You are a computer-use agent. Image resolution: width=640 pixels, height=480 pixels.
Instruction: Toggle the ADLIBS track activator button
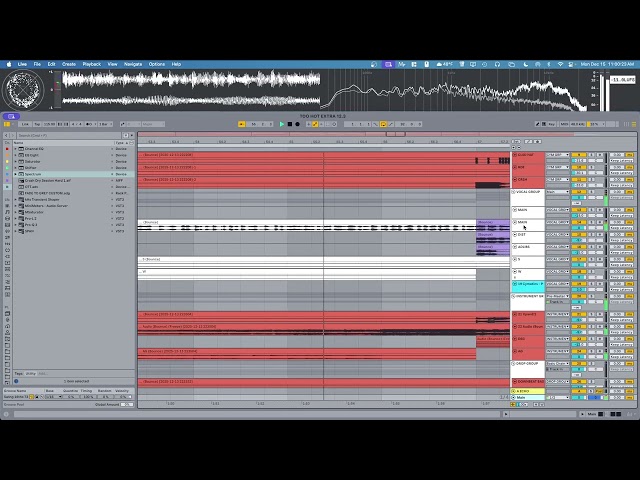pos(579,247)
